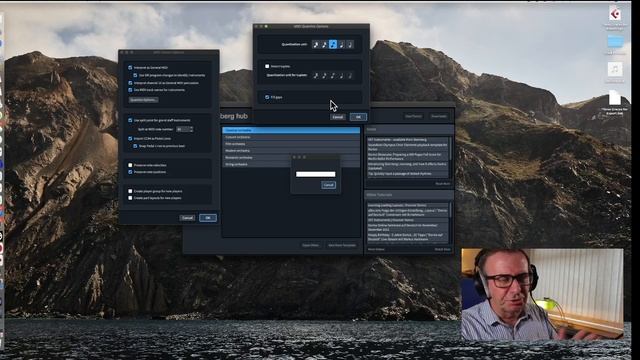Select Film orchestra template in Hub

pyautogui.click(x=291, y=144)
